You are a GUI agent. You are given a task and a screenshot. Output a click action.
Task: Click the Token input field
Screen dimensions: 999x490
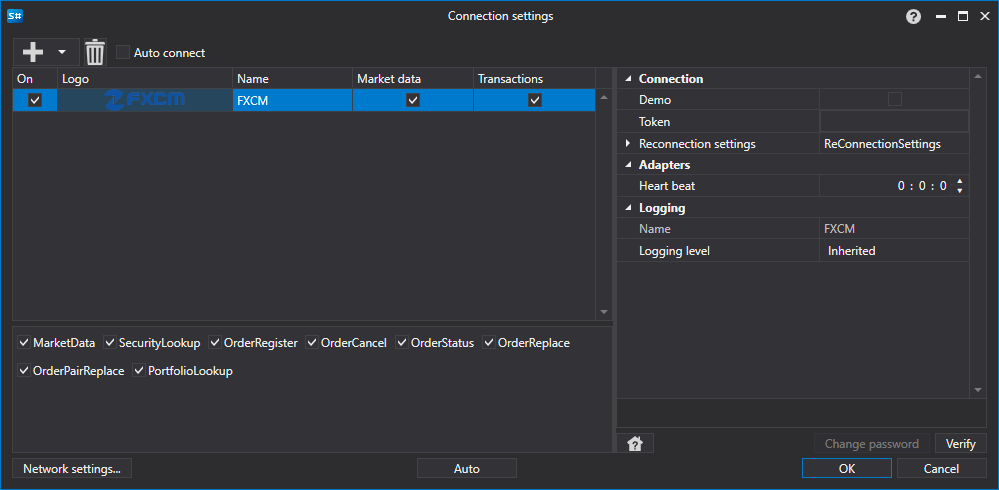pos(894,122)
